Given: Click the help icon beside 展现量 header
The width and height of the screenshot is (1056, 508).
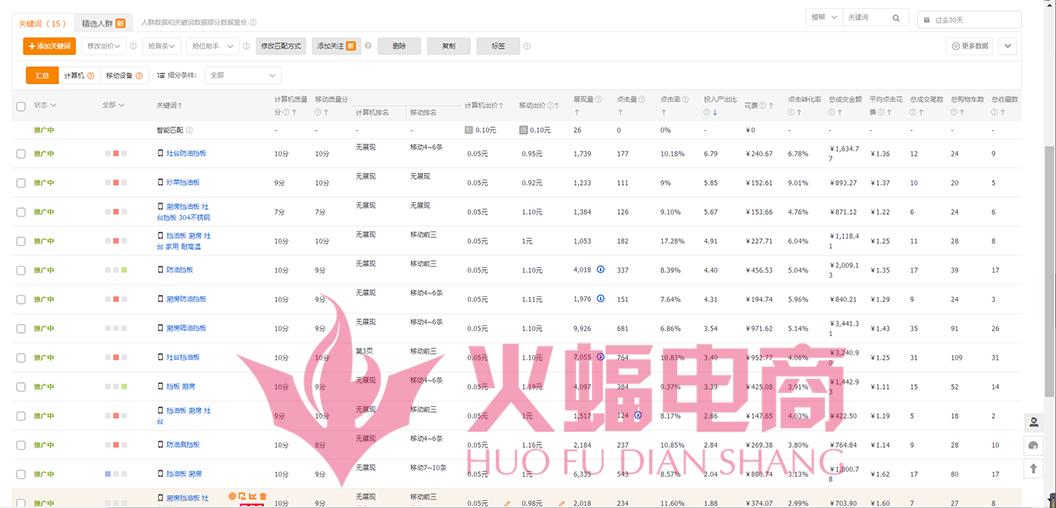Looking at the screenshot, I should (x=598, y=99).
